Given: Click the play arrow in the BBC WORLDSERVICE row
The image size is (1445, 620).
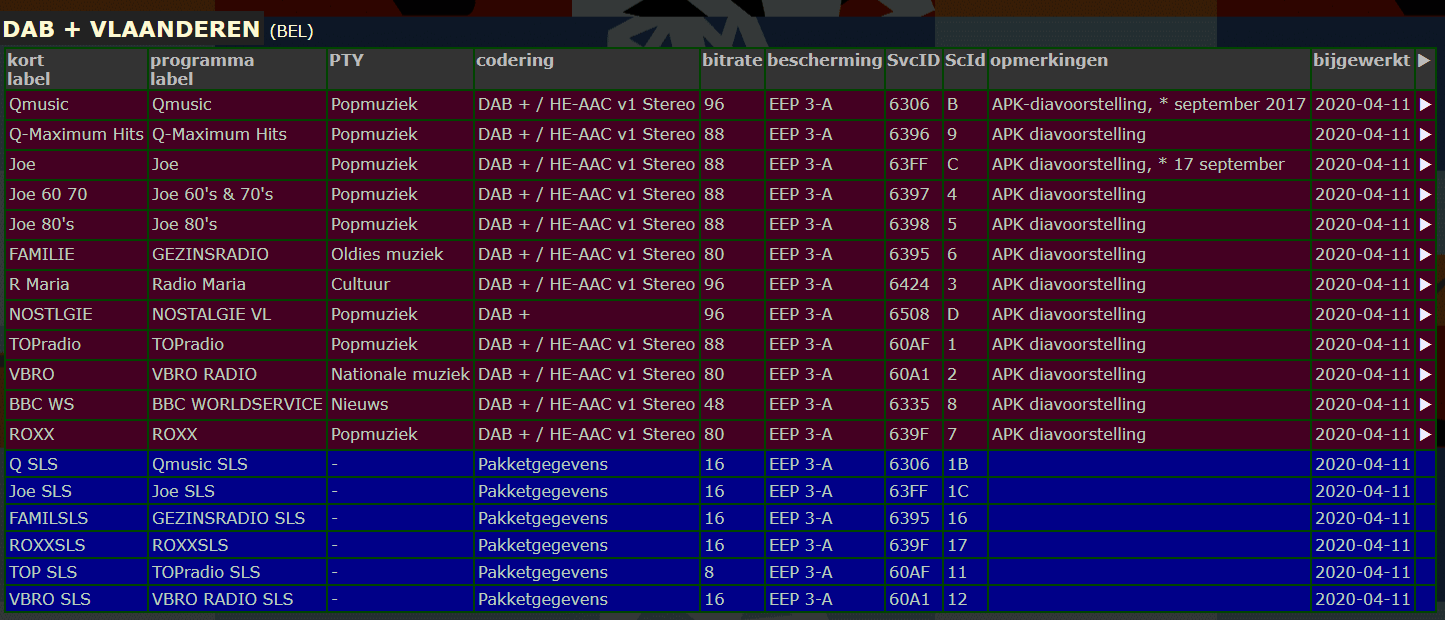Looking at the screenshot, I should coord(1425,404).
